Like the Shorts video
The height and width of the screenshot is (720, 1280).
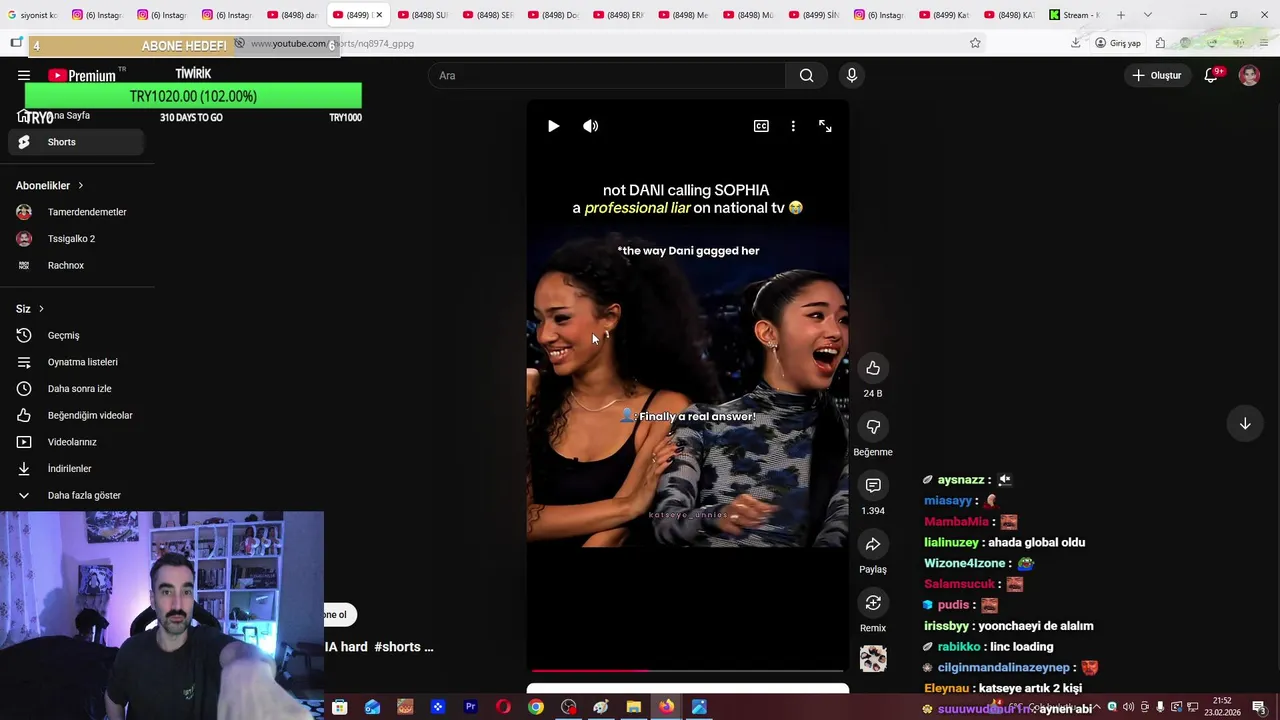coord(873,368)
